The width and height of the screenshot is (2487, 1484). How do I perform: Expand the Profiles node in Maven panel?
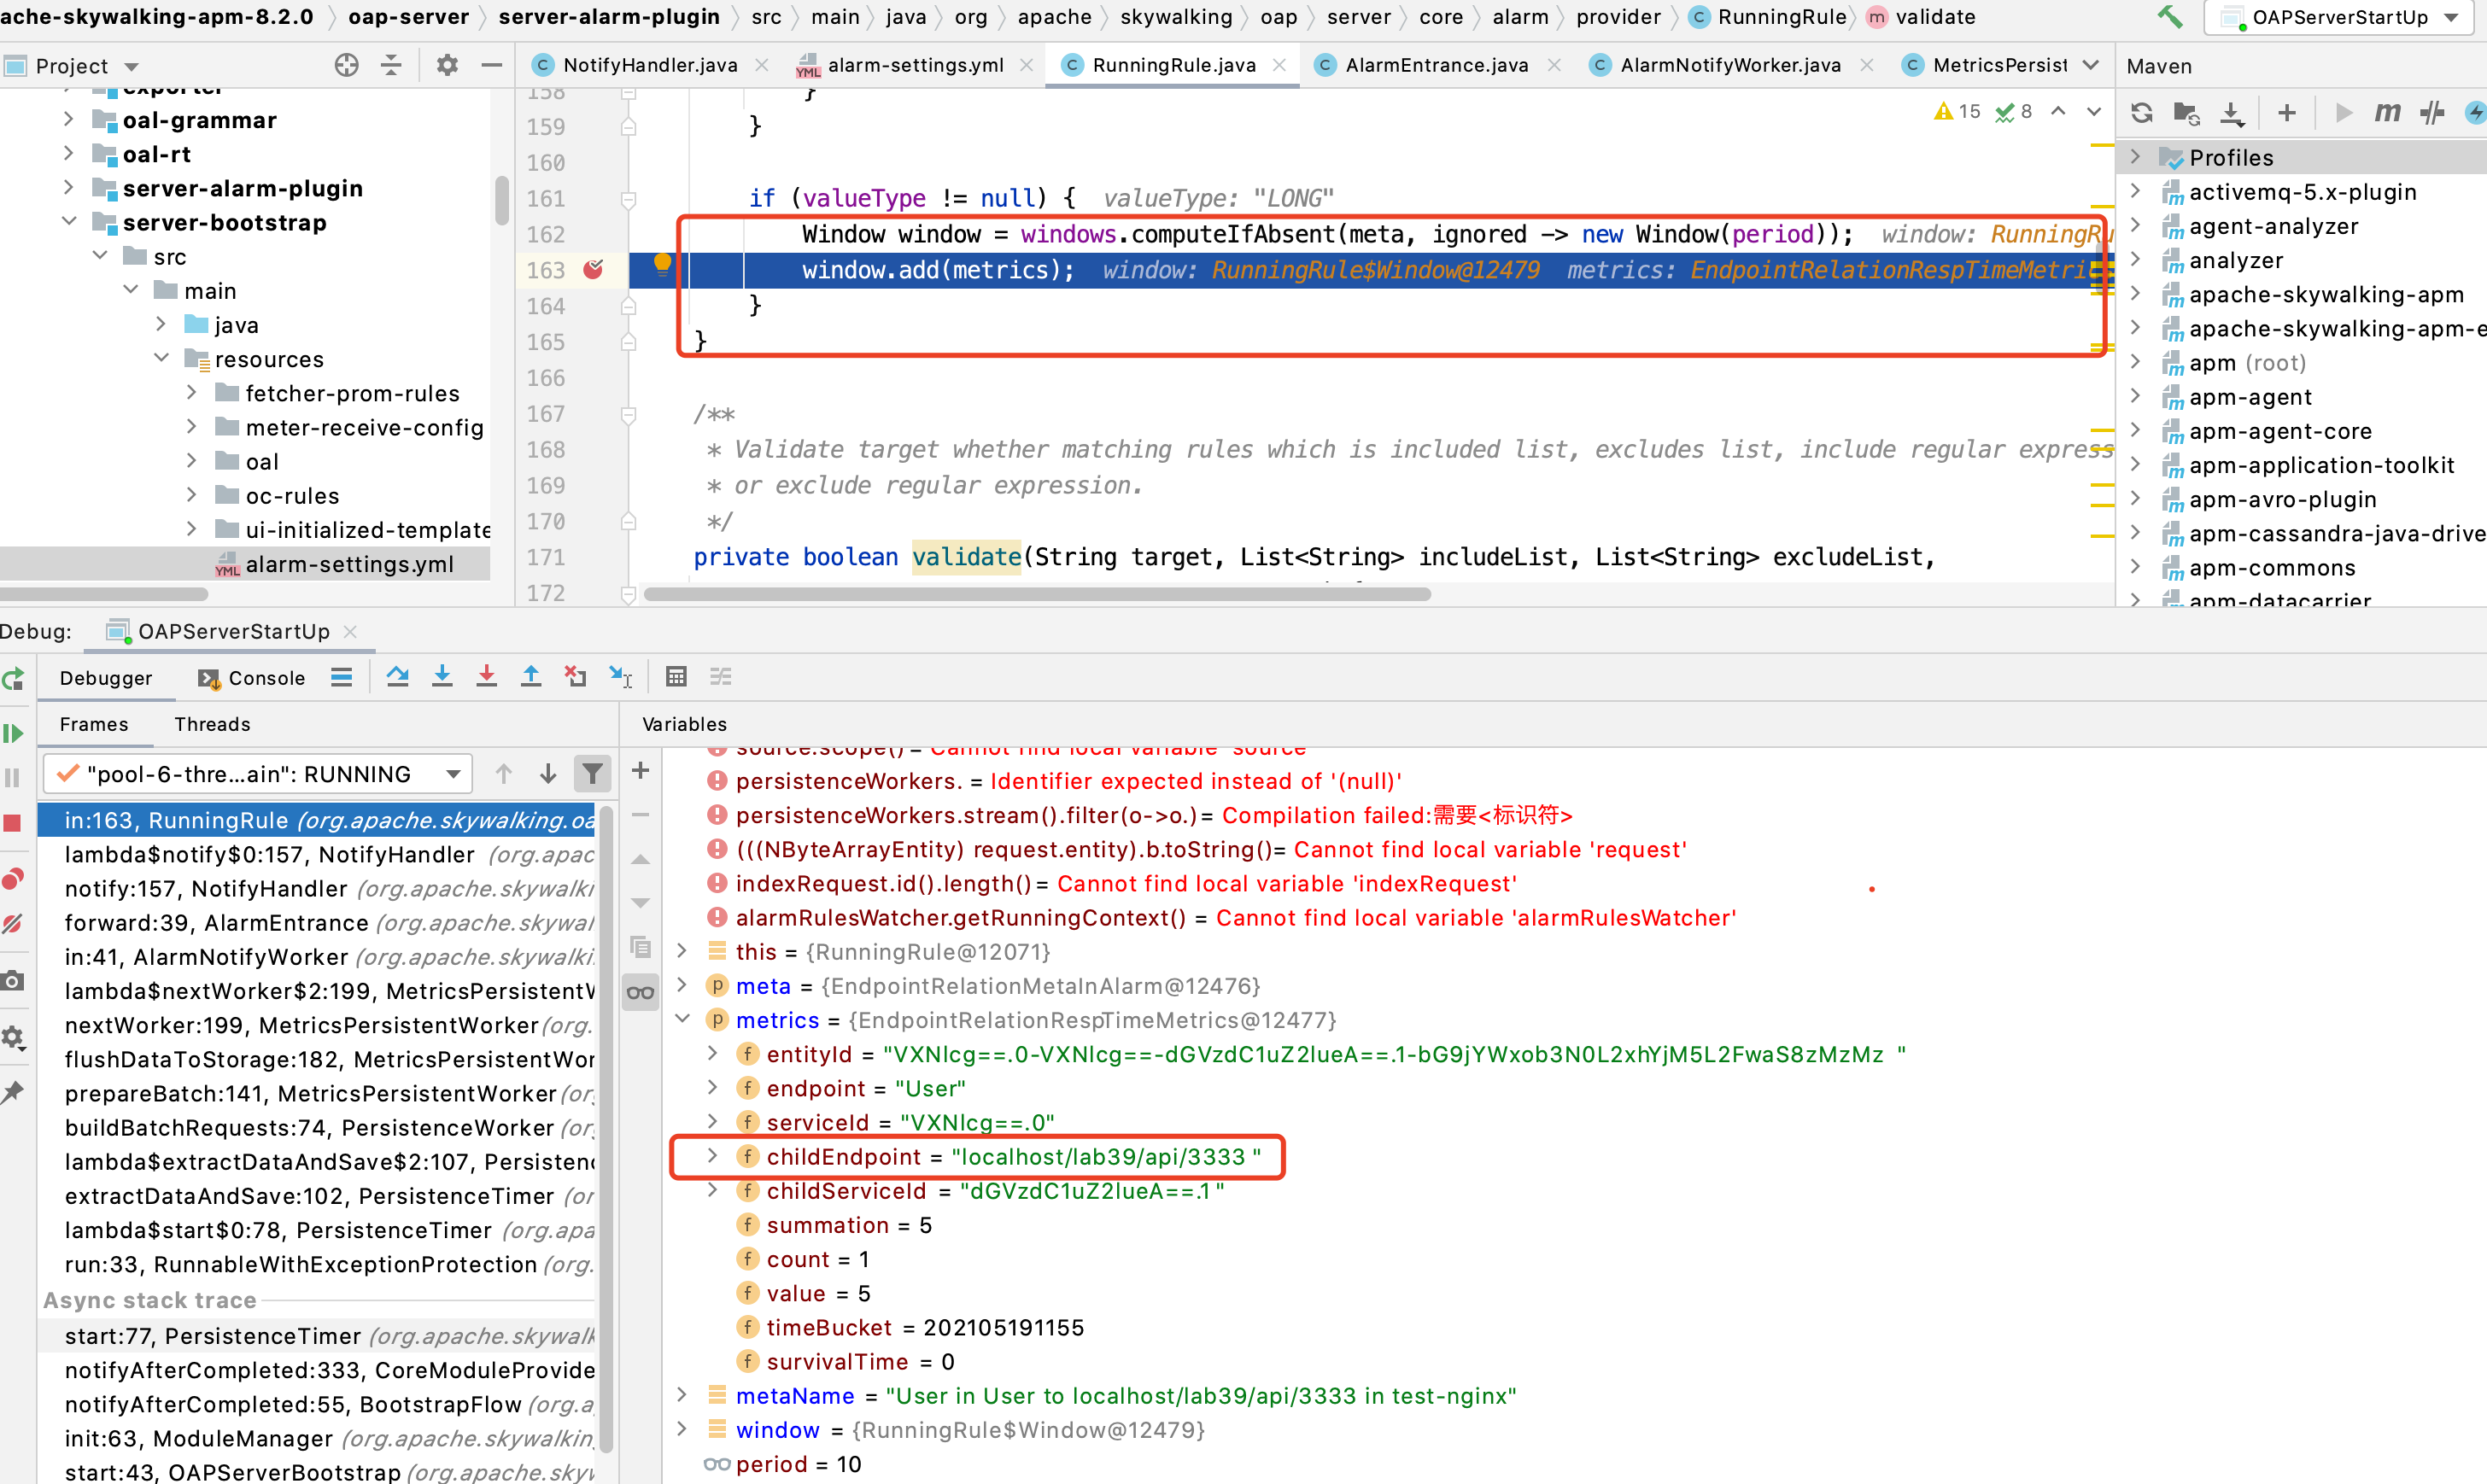point(2137,157)
